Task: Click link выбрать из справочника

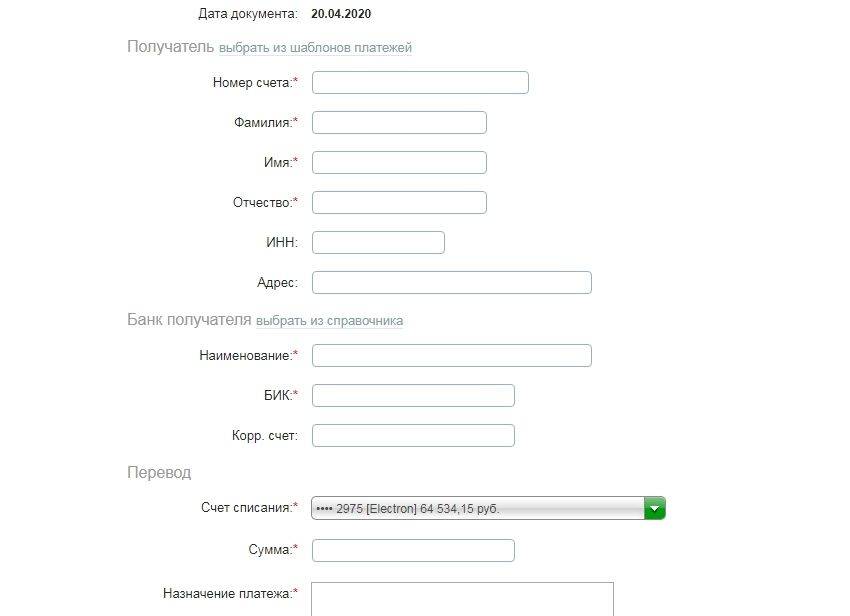Action: 329,321
